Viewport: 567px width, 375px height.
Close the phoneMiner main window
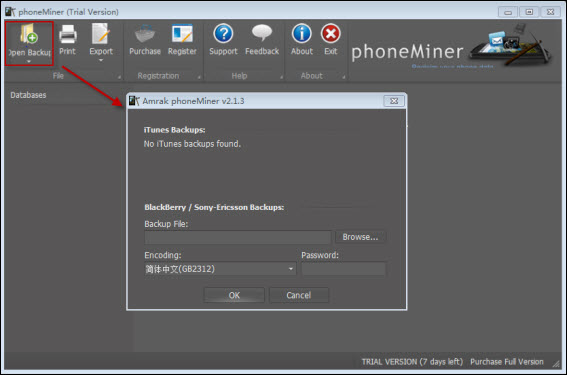[x=550, y=12]
